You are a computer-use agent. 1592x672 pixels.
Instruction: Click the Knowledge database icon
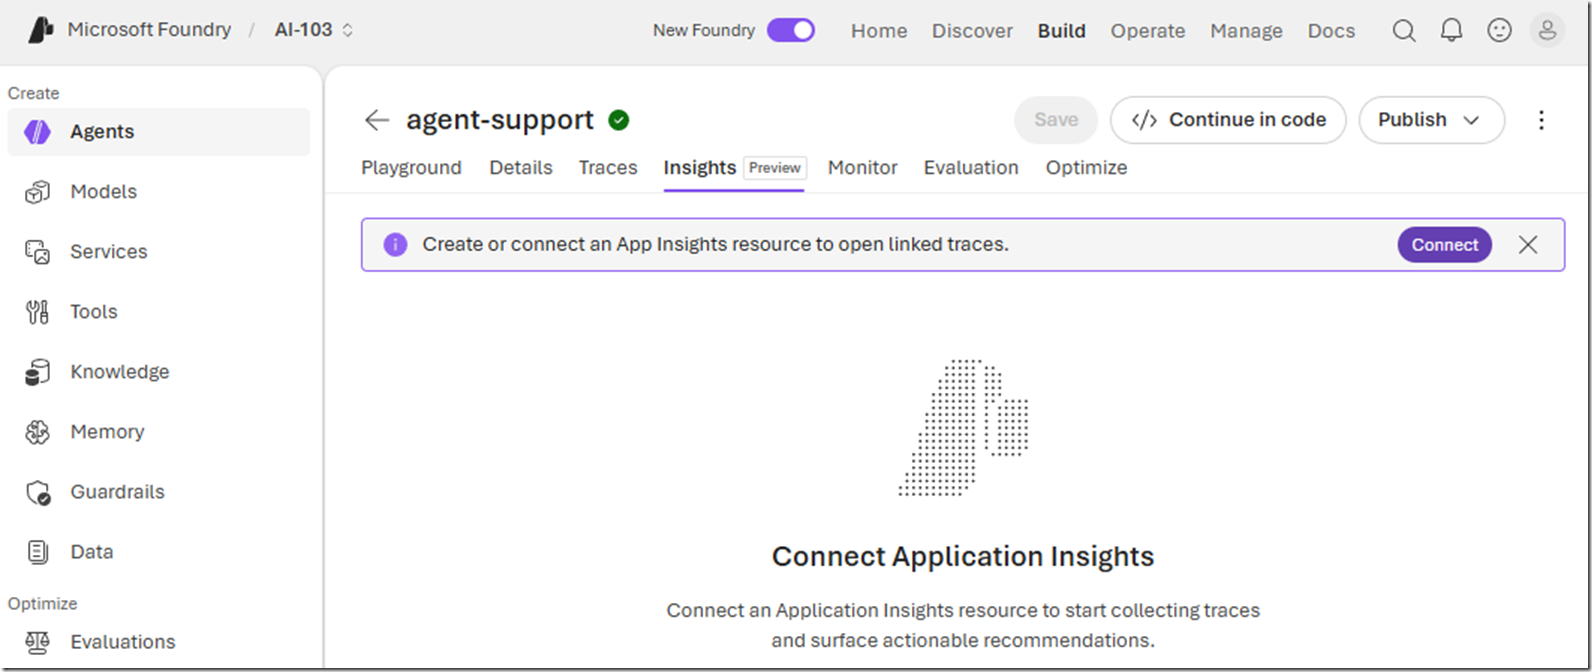[x=37, y=372]
